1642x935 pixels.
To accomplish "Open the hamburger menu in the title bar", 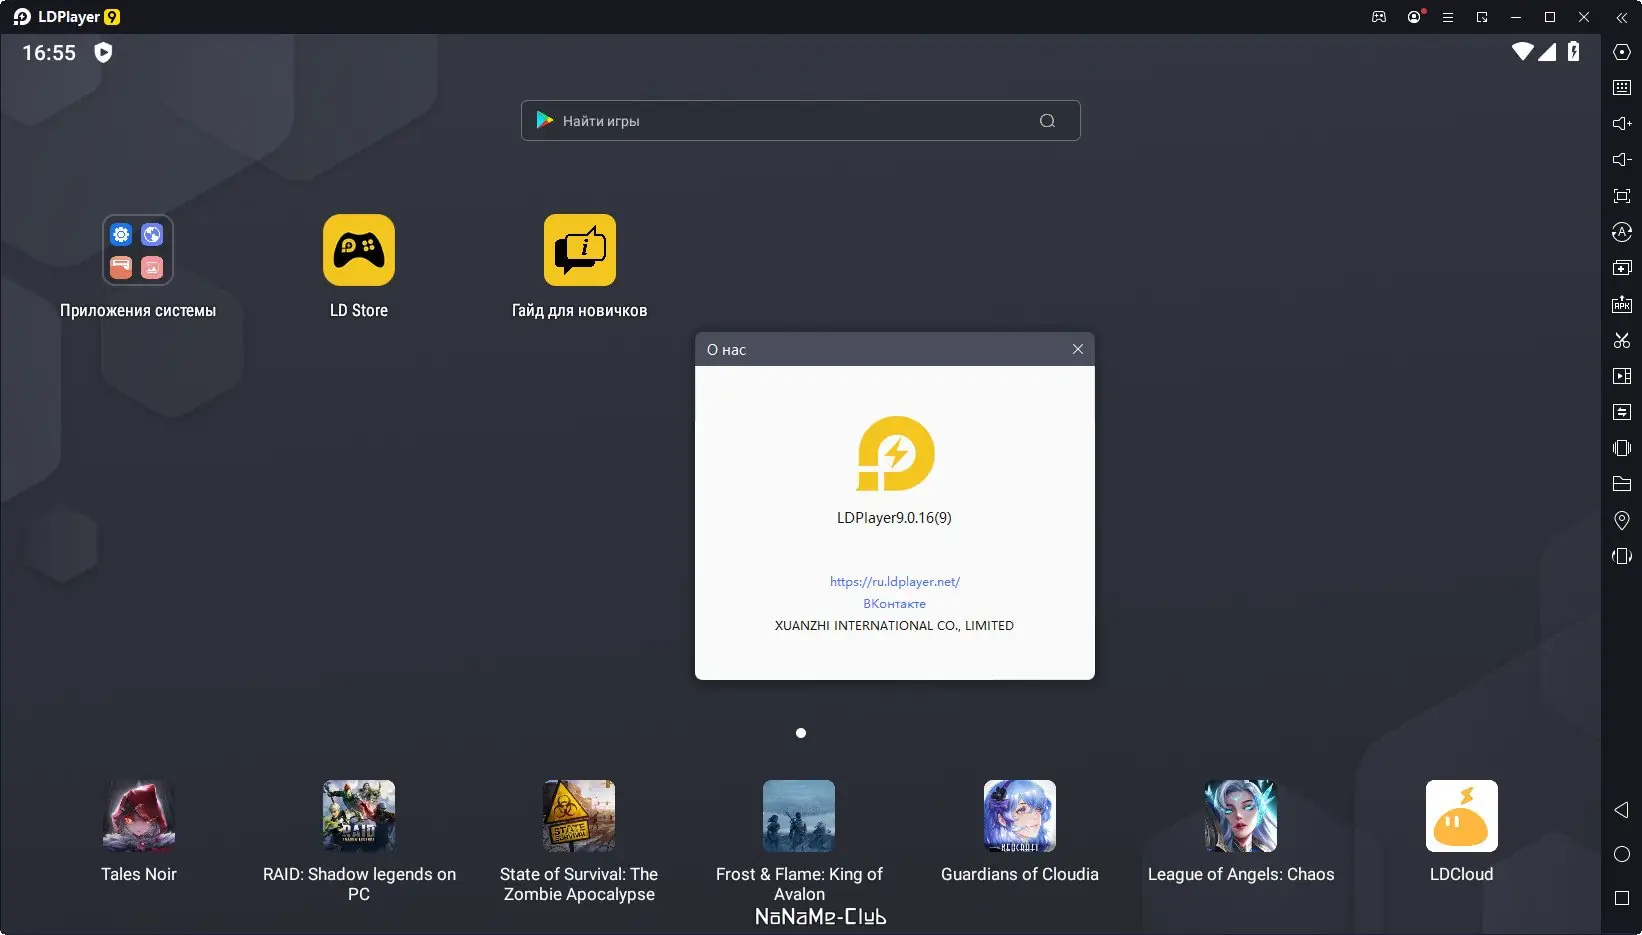I will click(x=1447, y=17).
